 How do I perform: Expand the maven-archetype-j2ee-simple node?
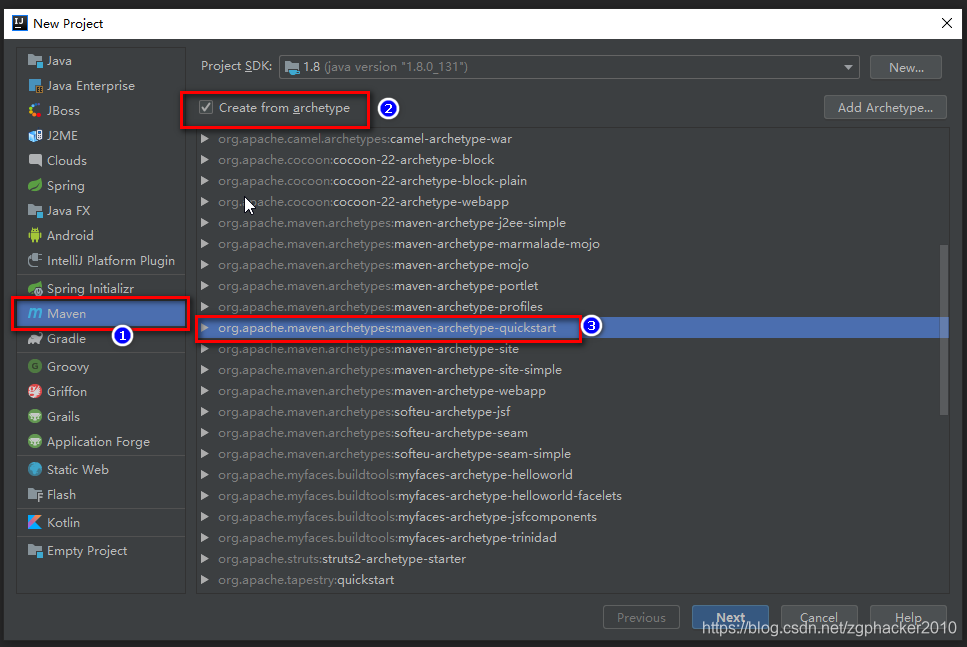[205, 223]
